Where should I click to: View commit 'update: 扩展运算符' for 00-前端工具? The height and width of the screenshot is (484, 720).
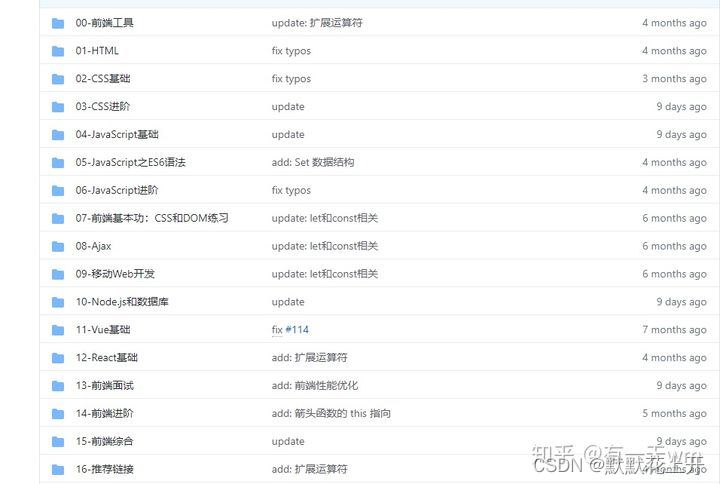click(x=317, y=23)
